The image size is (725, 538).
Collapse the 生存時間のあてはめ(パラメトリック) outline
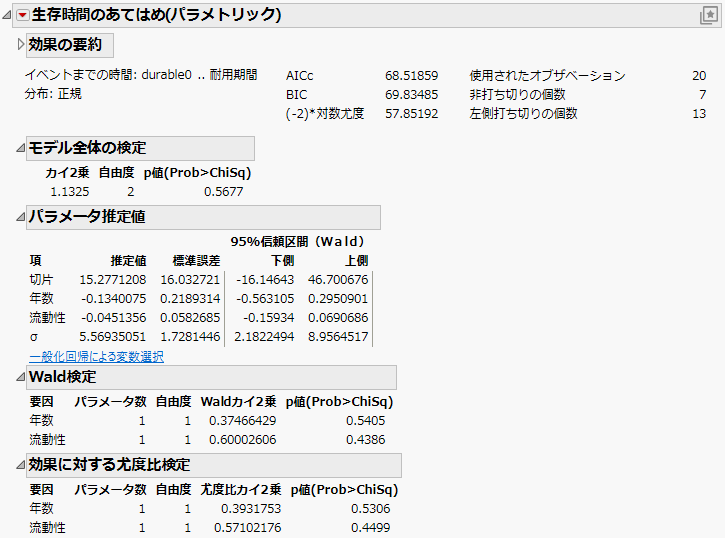(6, 15)
